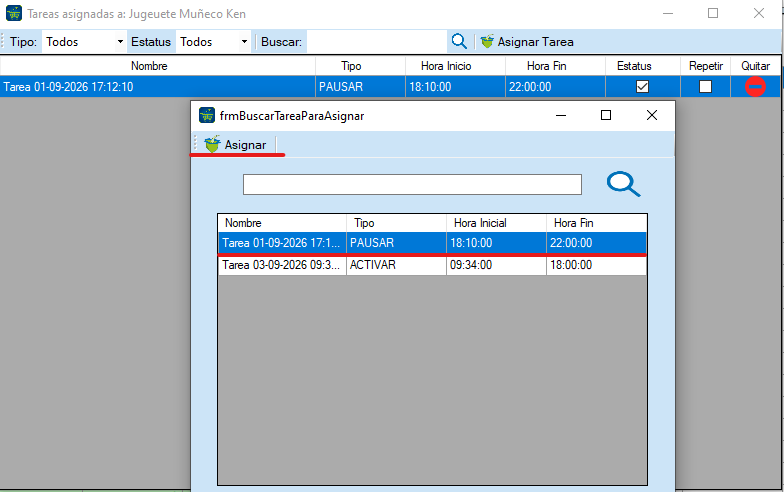The width and height of the screenshot is (784, 492).
Task: Click the Nombre header in the dialog grid
Action: pos(282,223)
